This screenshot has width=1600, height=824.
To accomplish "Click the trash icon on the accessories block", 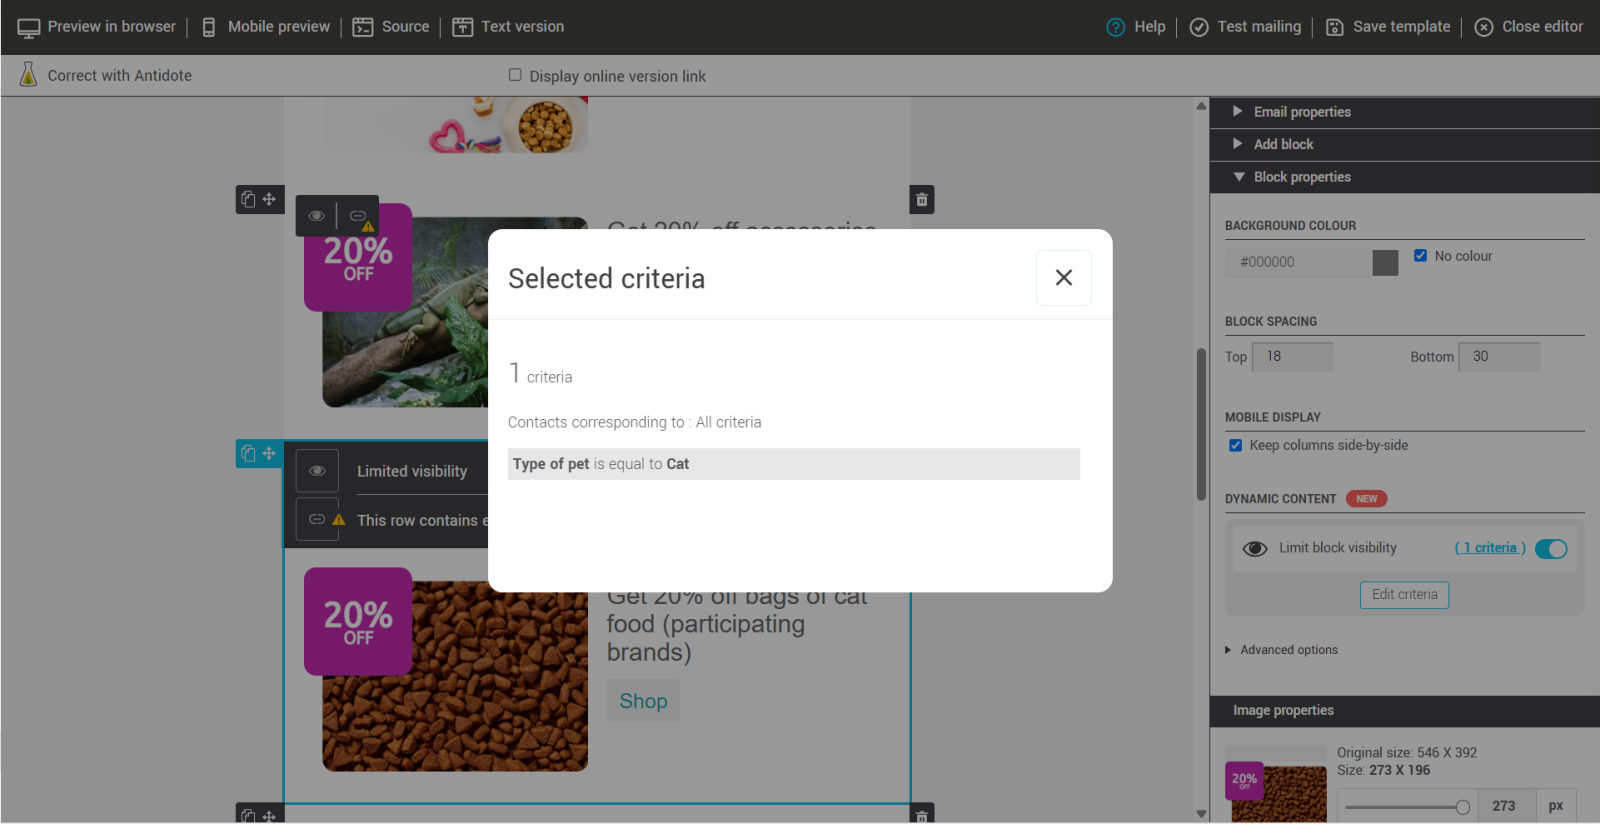I will (x=921, y=200).
